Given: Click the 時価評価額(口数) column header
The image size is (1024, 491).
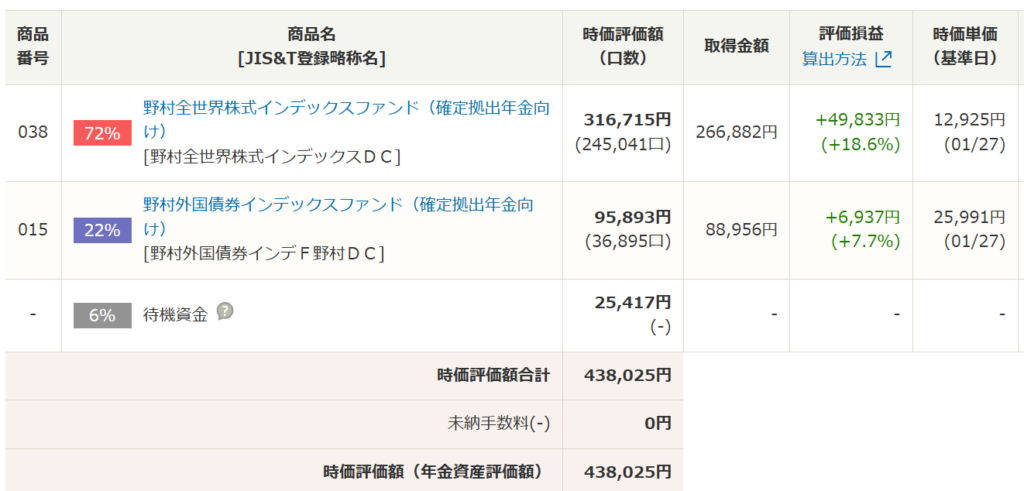Looking at the screenshot, I should [x=622, y=46].
